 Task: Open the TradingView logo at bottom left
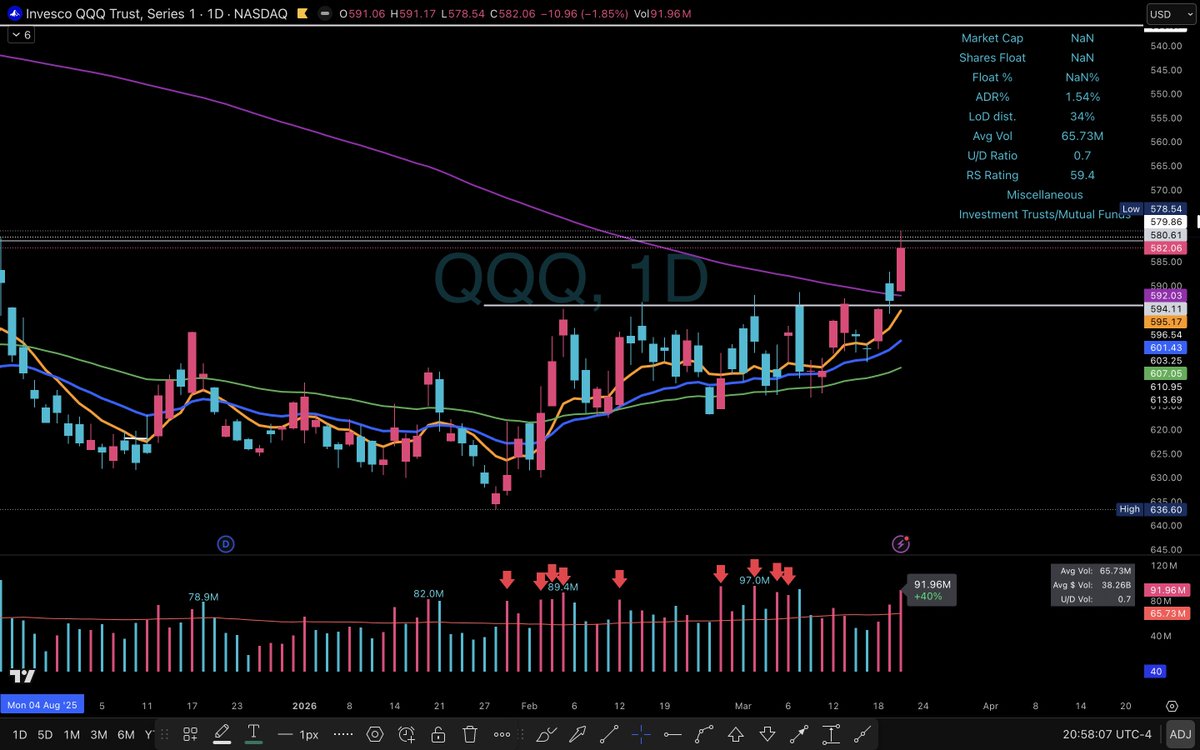tap(24, 676)
